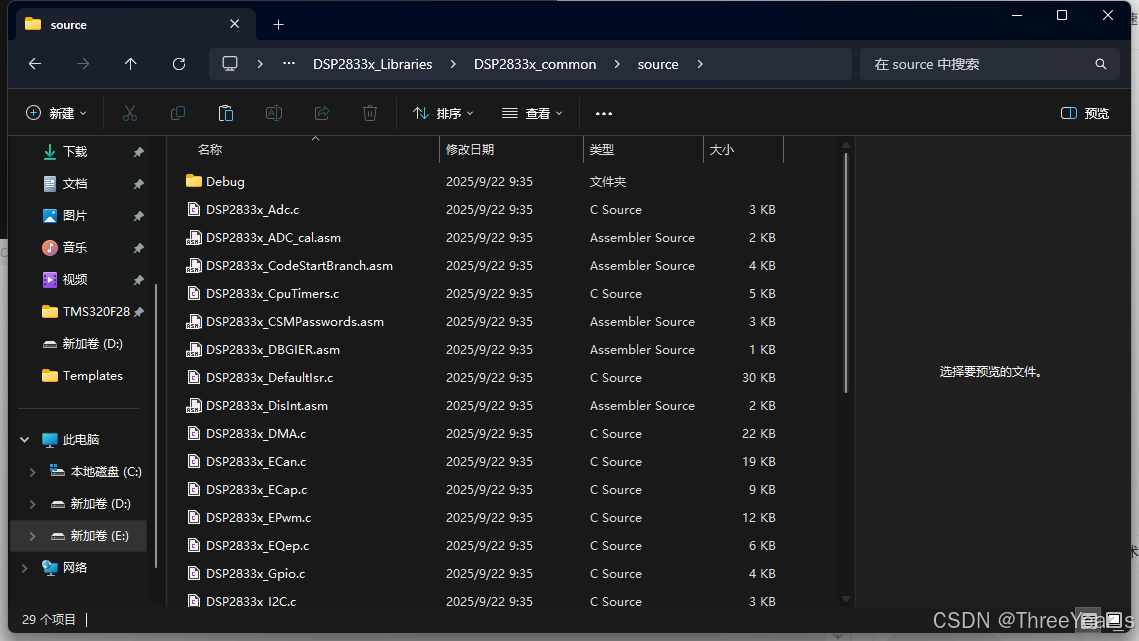Open the toolbar See more ellipsis menu
Image resolution: width=1139 pixels, height=641 pixels.
(x=604, y=113)
